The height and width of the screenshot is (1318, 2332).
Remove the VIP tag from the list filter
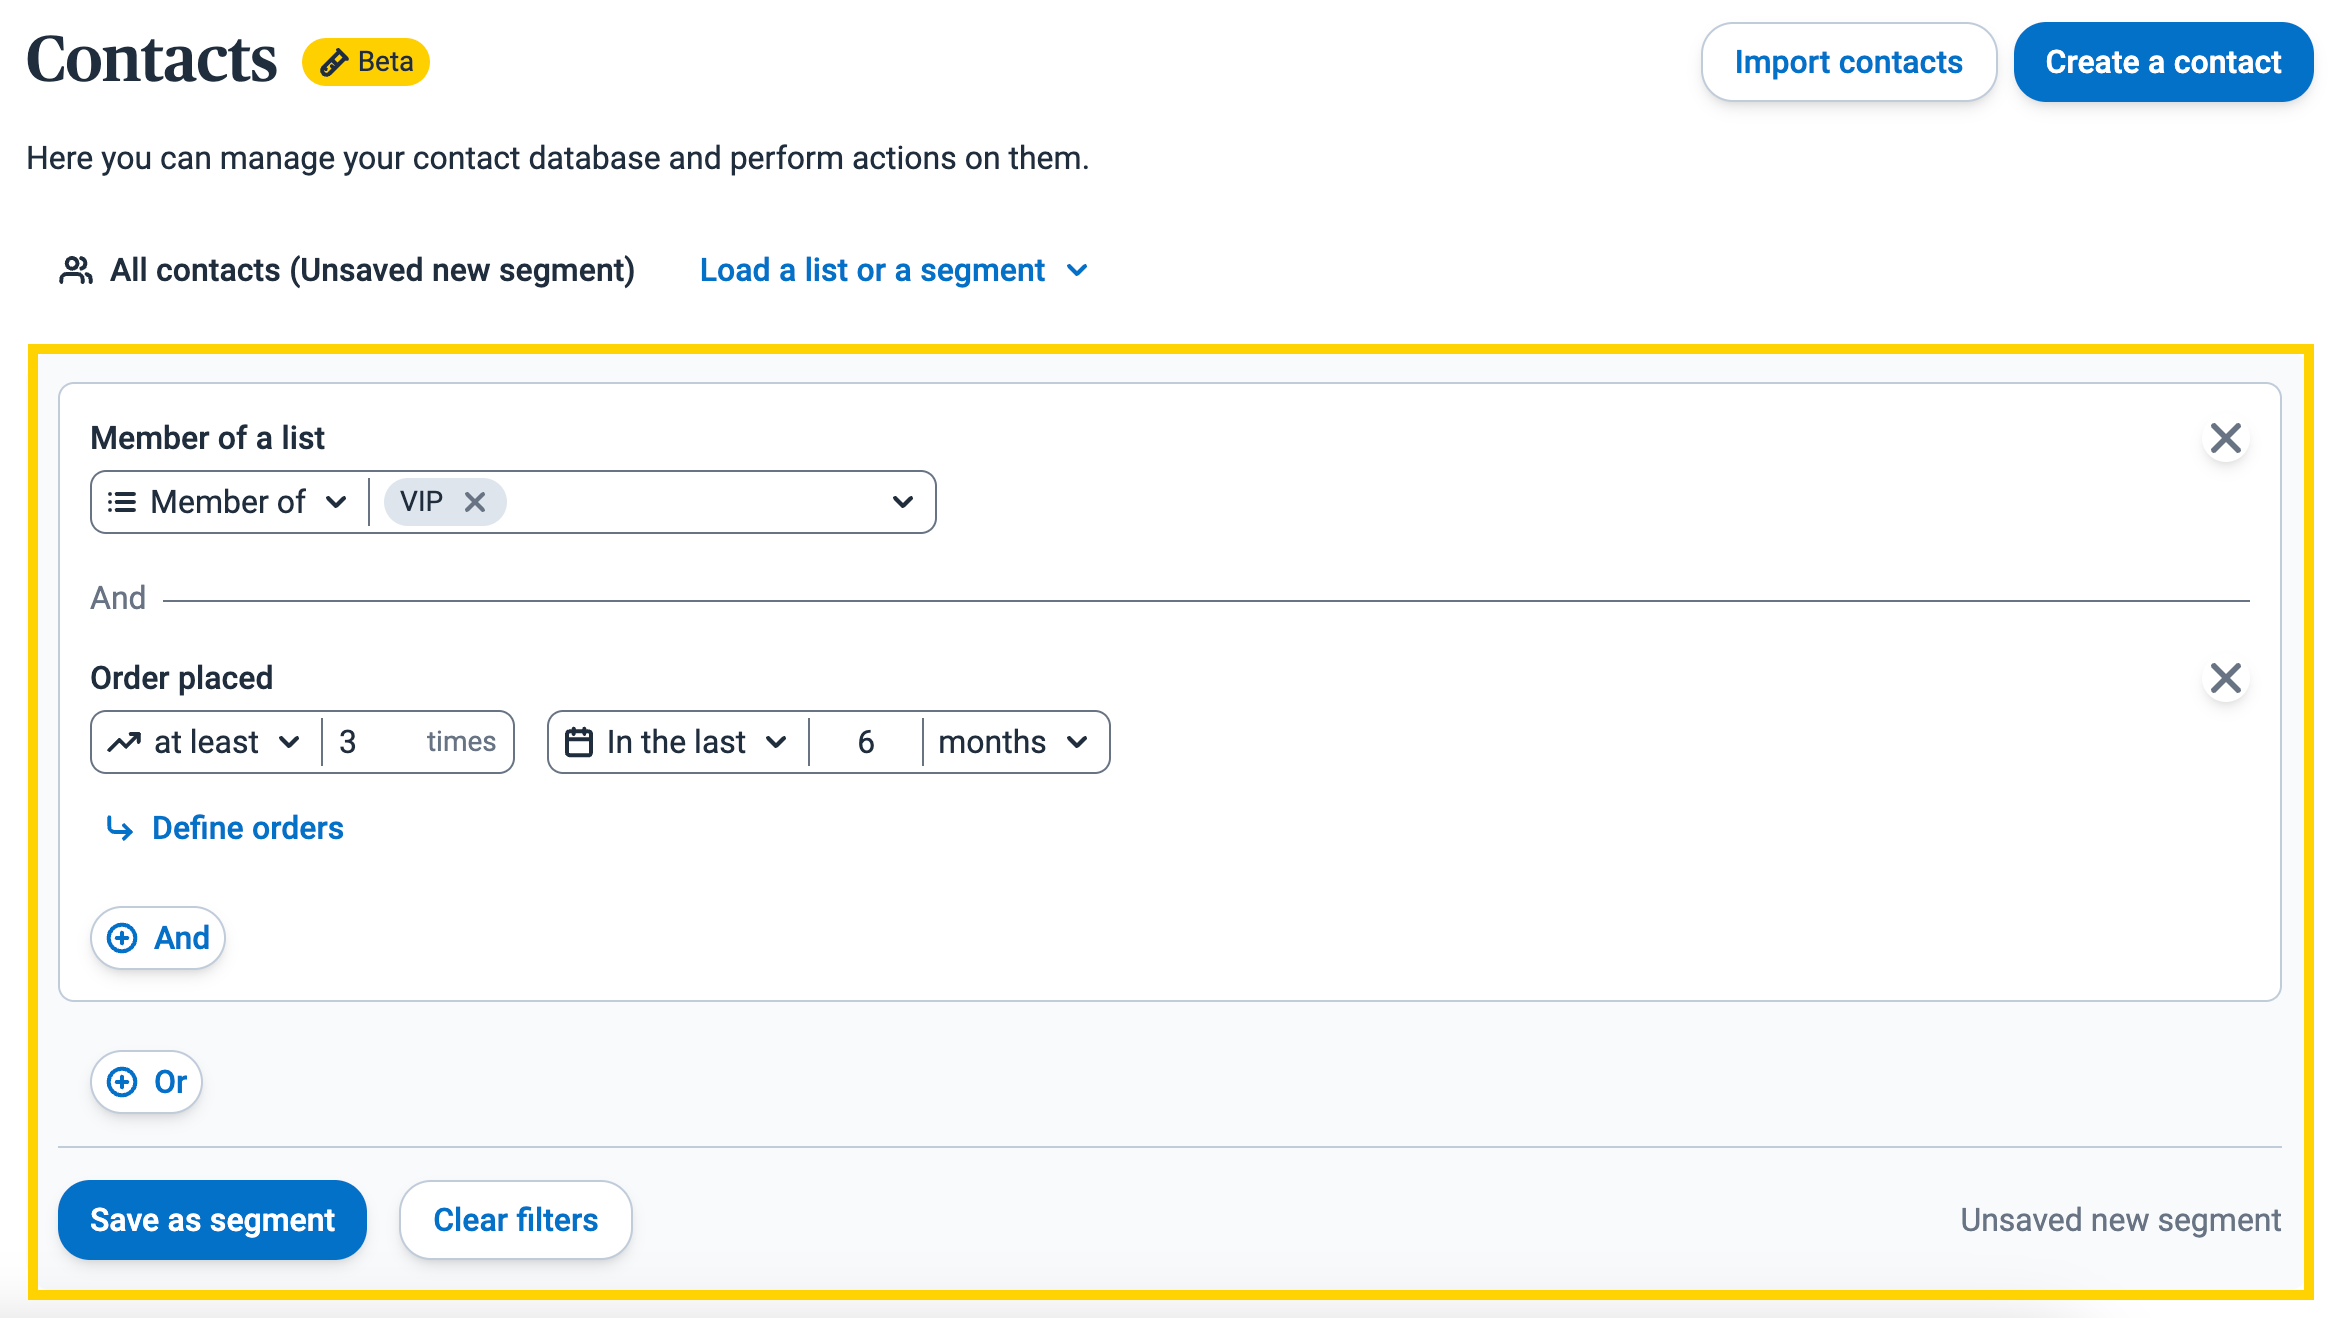[477, 501]
